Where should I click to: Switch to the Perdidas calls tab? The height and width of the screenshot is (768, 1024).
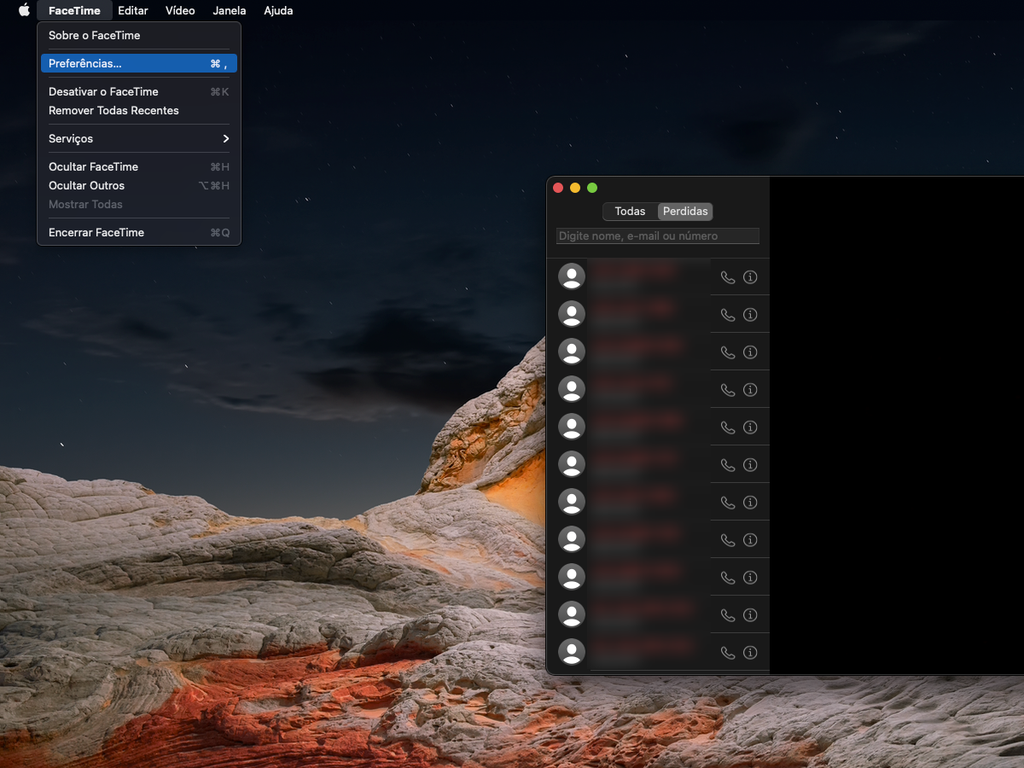685,211
